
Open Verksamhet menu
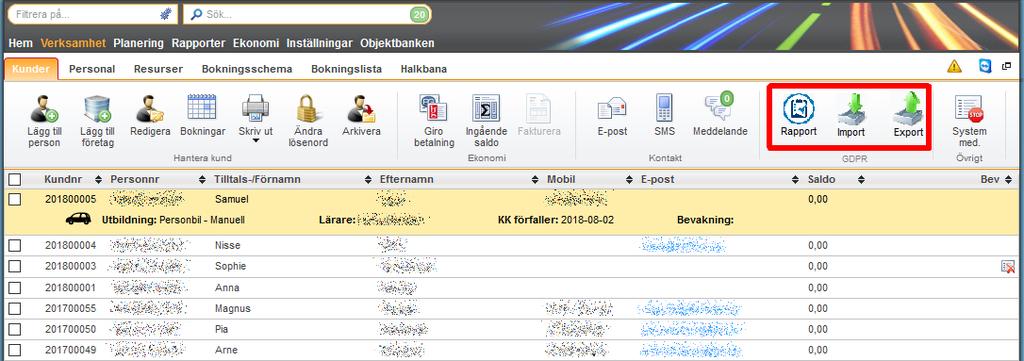point(73,43)
